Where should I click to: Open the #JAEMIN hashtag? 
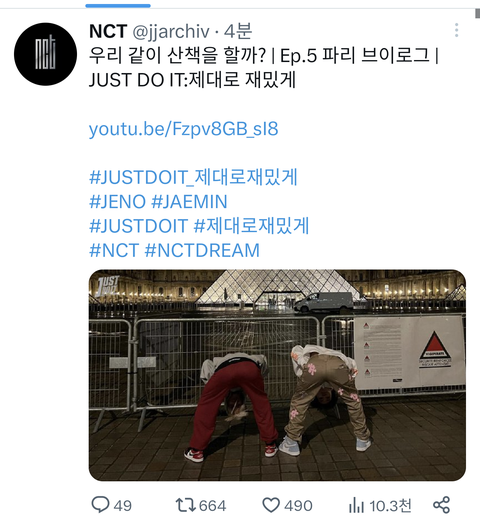point(189,202)
